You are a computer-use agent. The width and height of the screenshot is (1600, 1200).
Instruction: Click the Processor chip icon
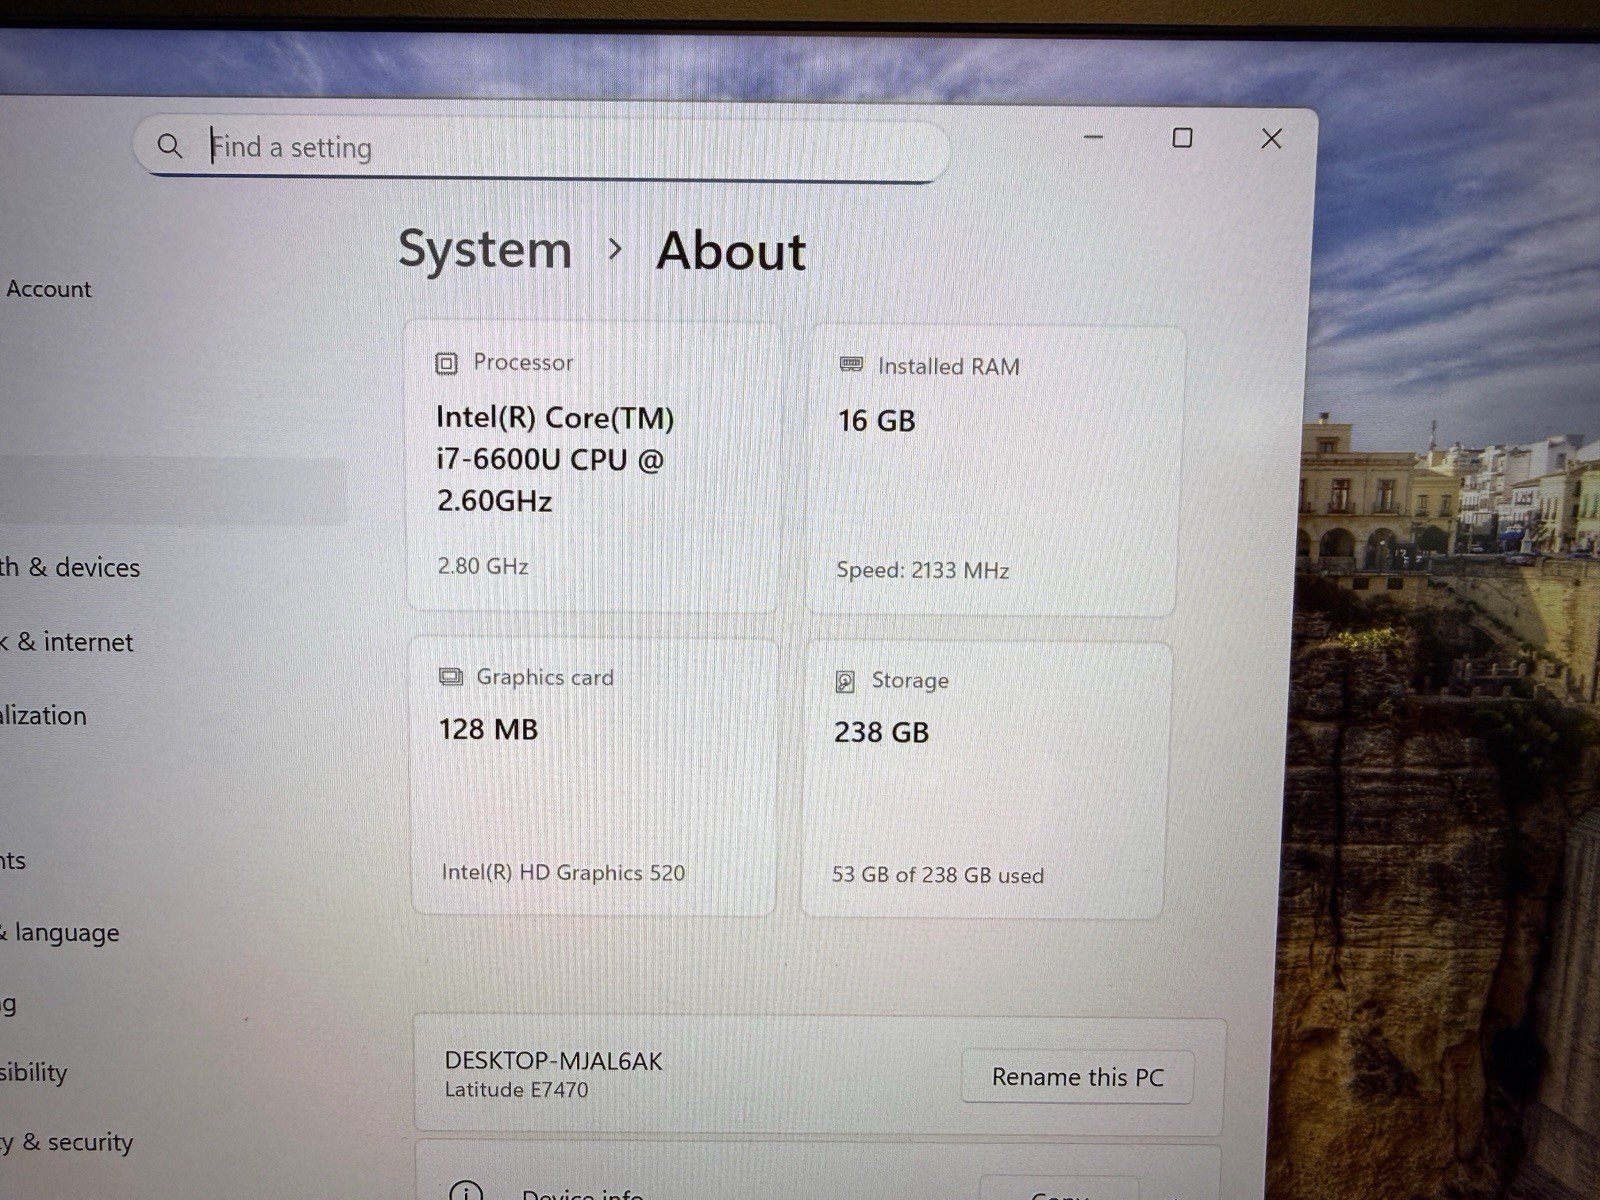446,363
